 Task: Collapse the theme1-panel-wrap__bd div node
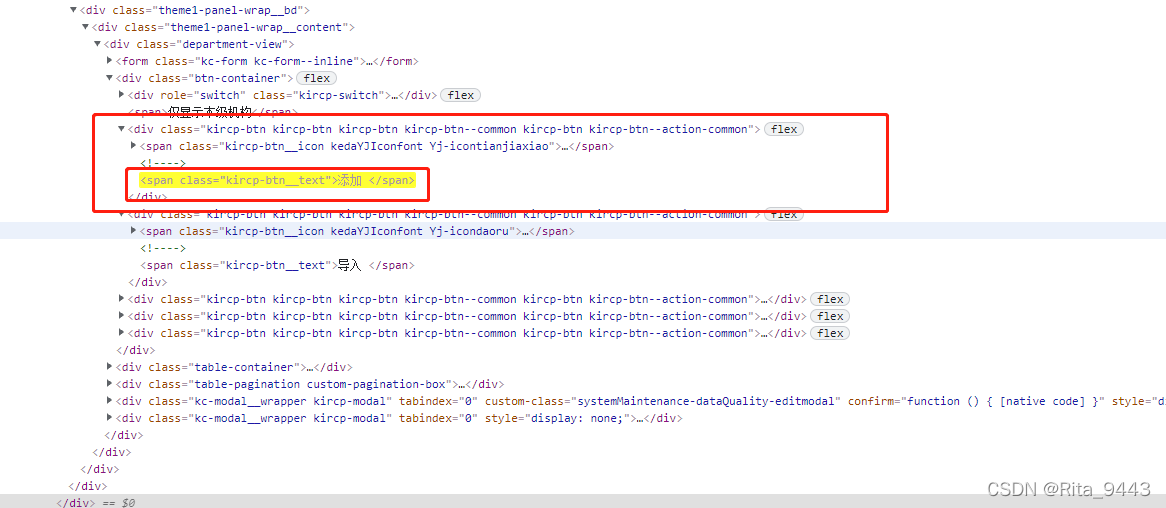[74, 10]
